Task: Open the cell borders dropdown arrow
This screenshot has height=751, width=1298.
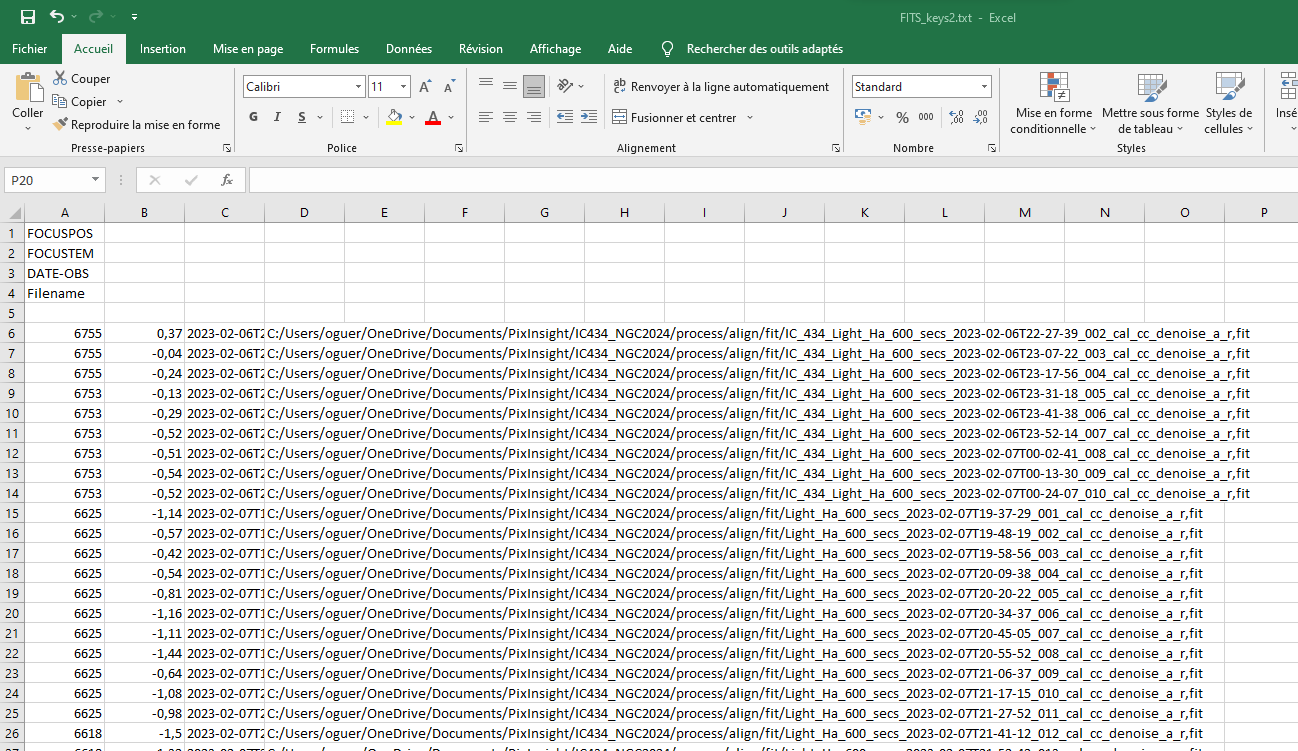Action: click(366, 117)
